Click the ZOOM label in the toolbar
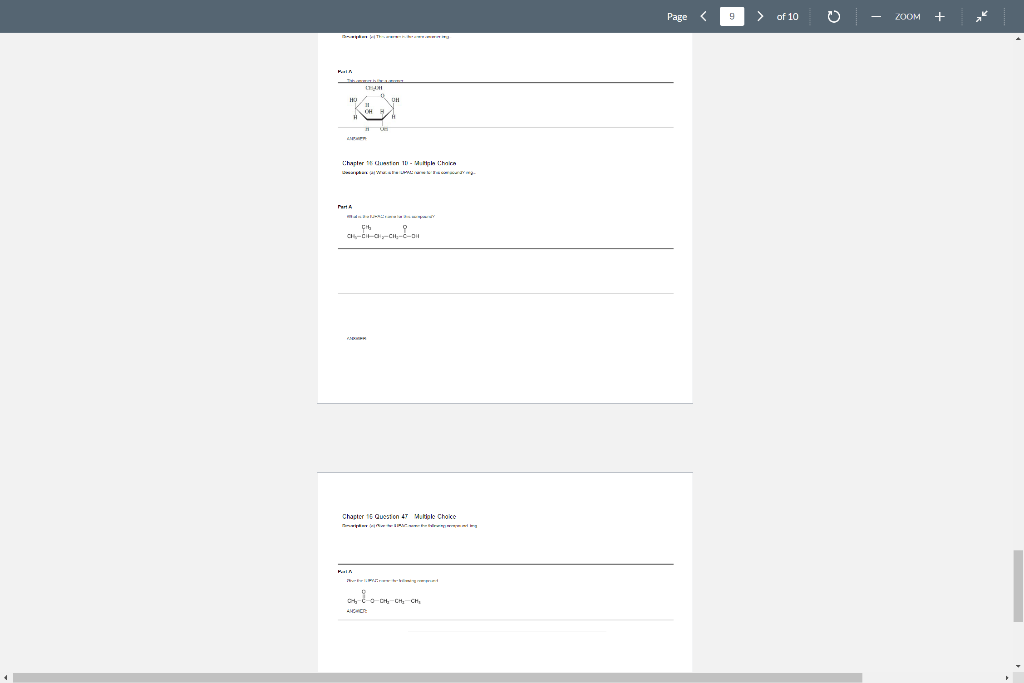The image size is (1024, 683). [908, 17]
